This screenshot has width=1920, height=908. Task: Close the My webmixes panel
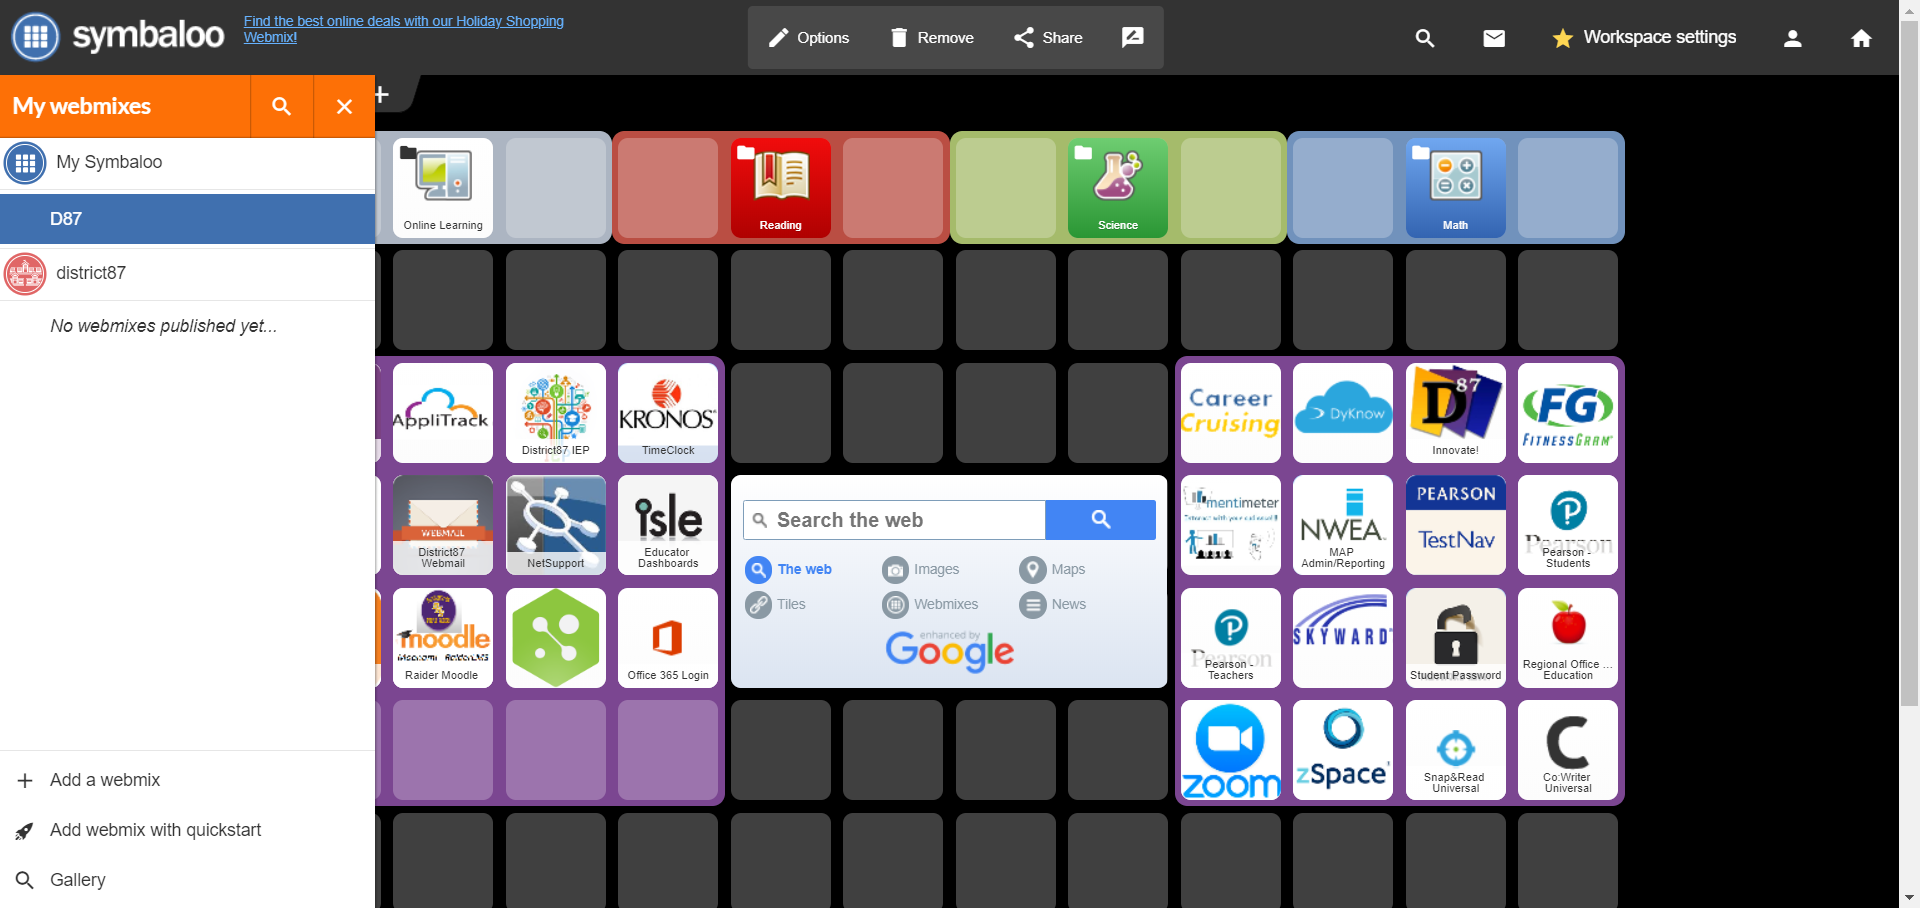[344, 106]
